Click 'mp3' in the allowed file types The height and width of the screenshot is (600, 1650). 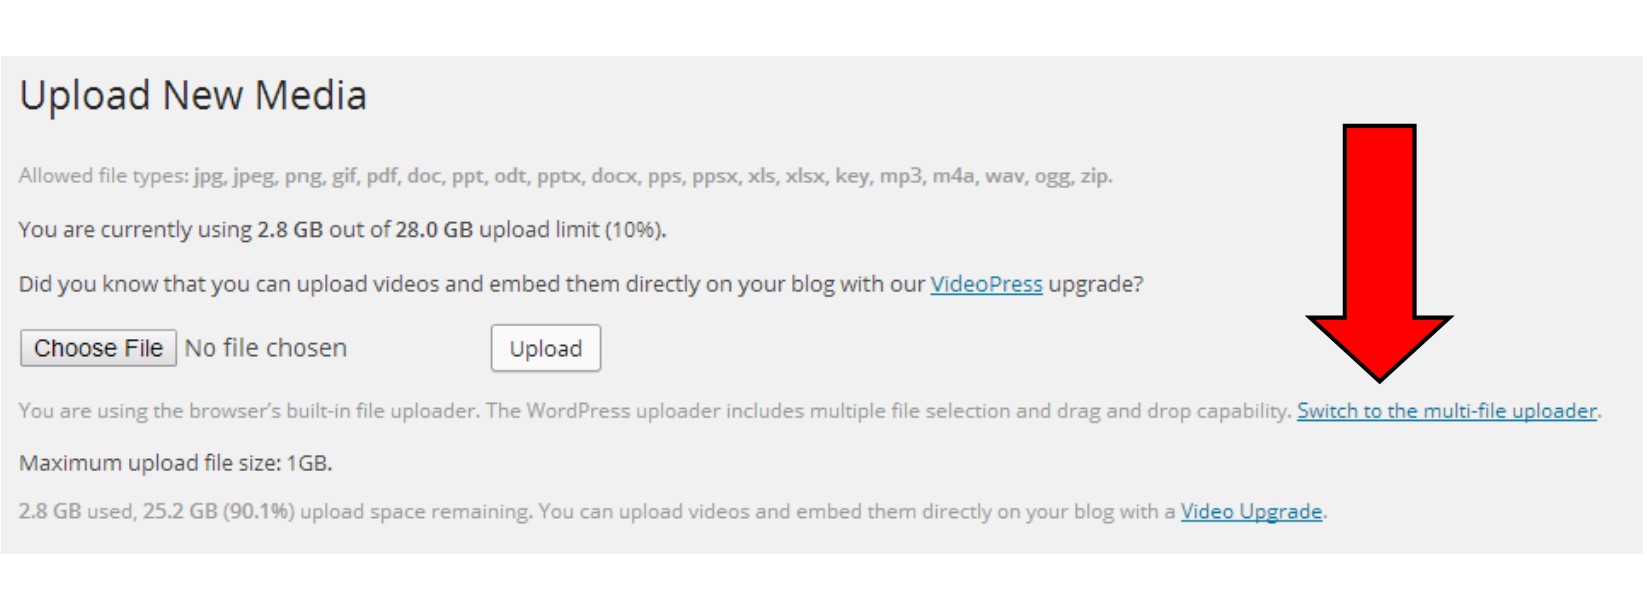click(900, 176)
